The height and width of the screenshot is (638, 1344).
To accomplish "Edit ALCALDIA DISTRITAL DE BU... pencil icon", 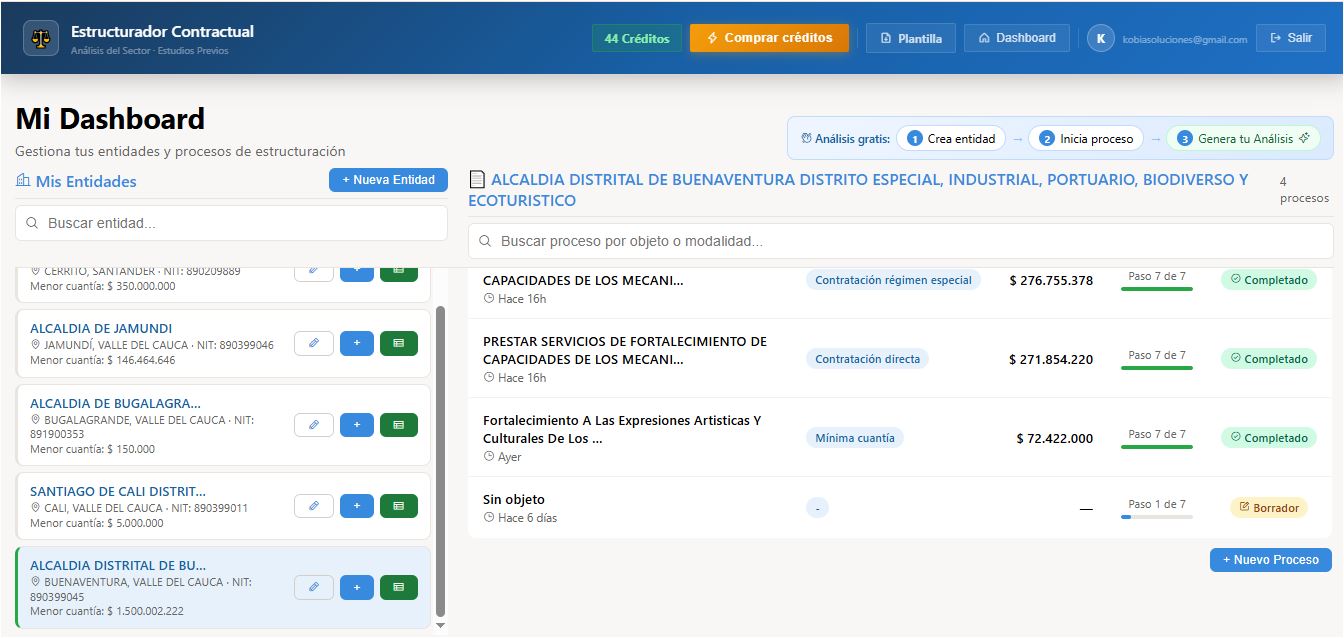I will [x=314, y=587].
